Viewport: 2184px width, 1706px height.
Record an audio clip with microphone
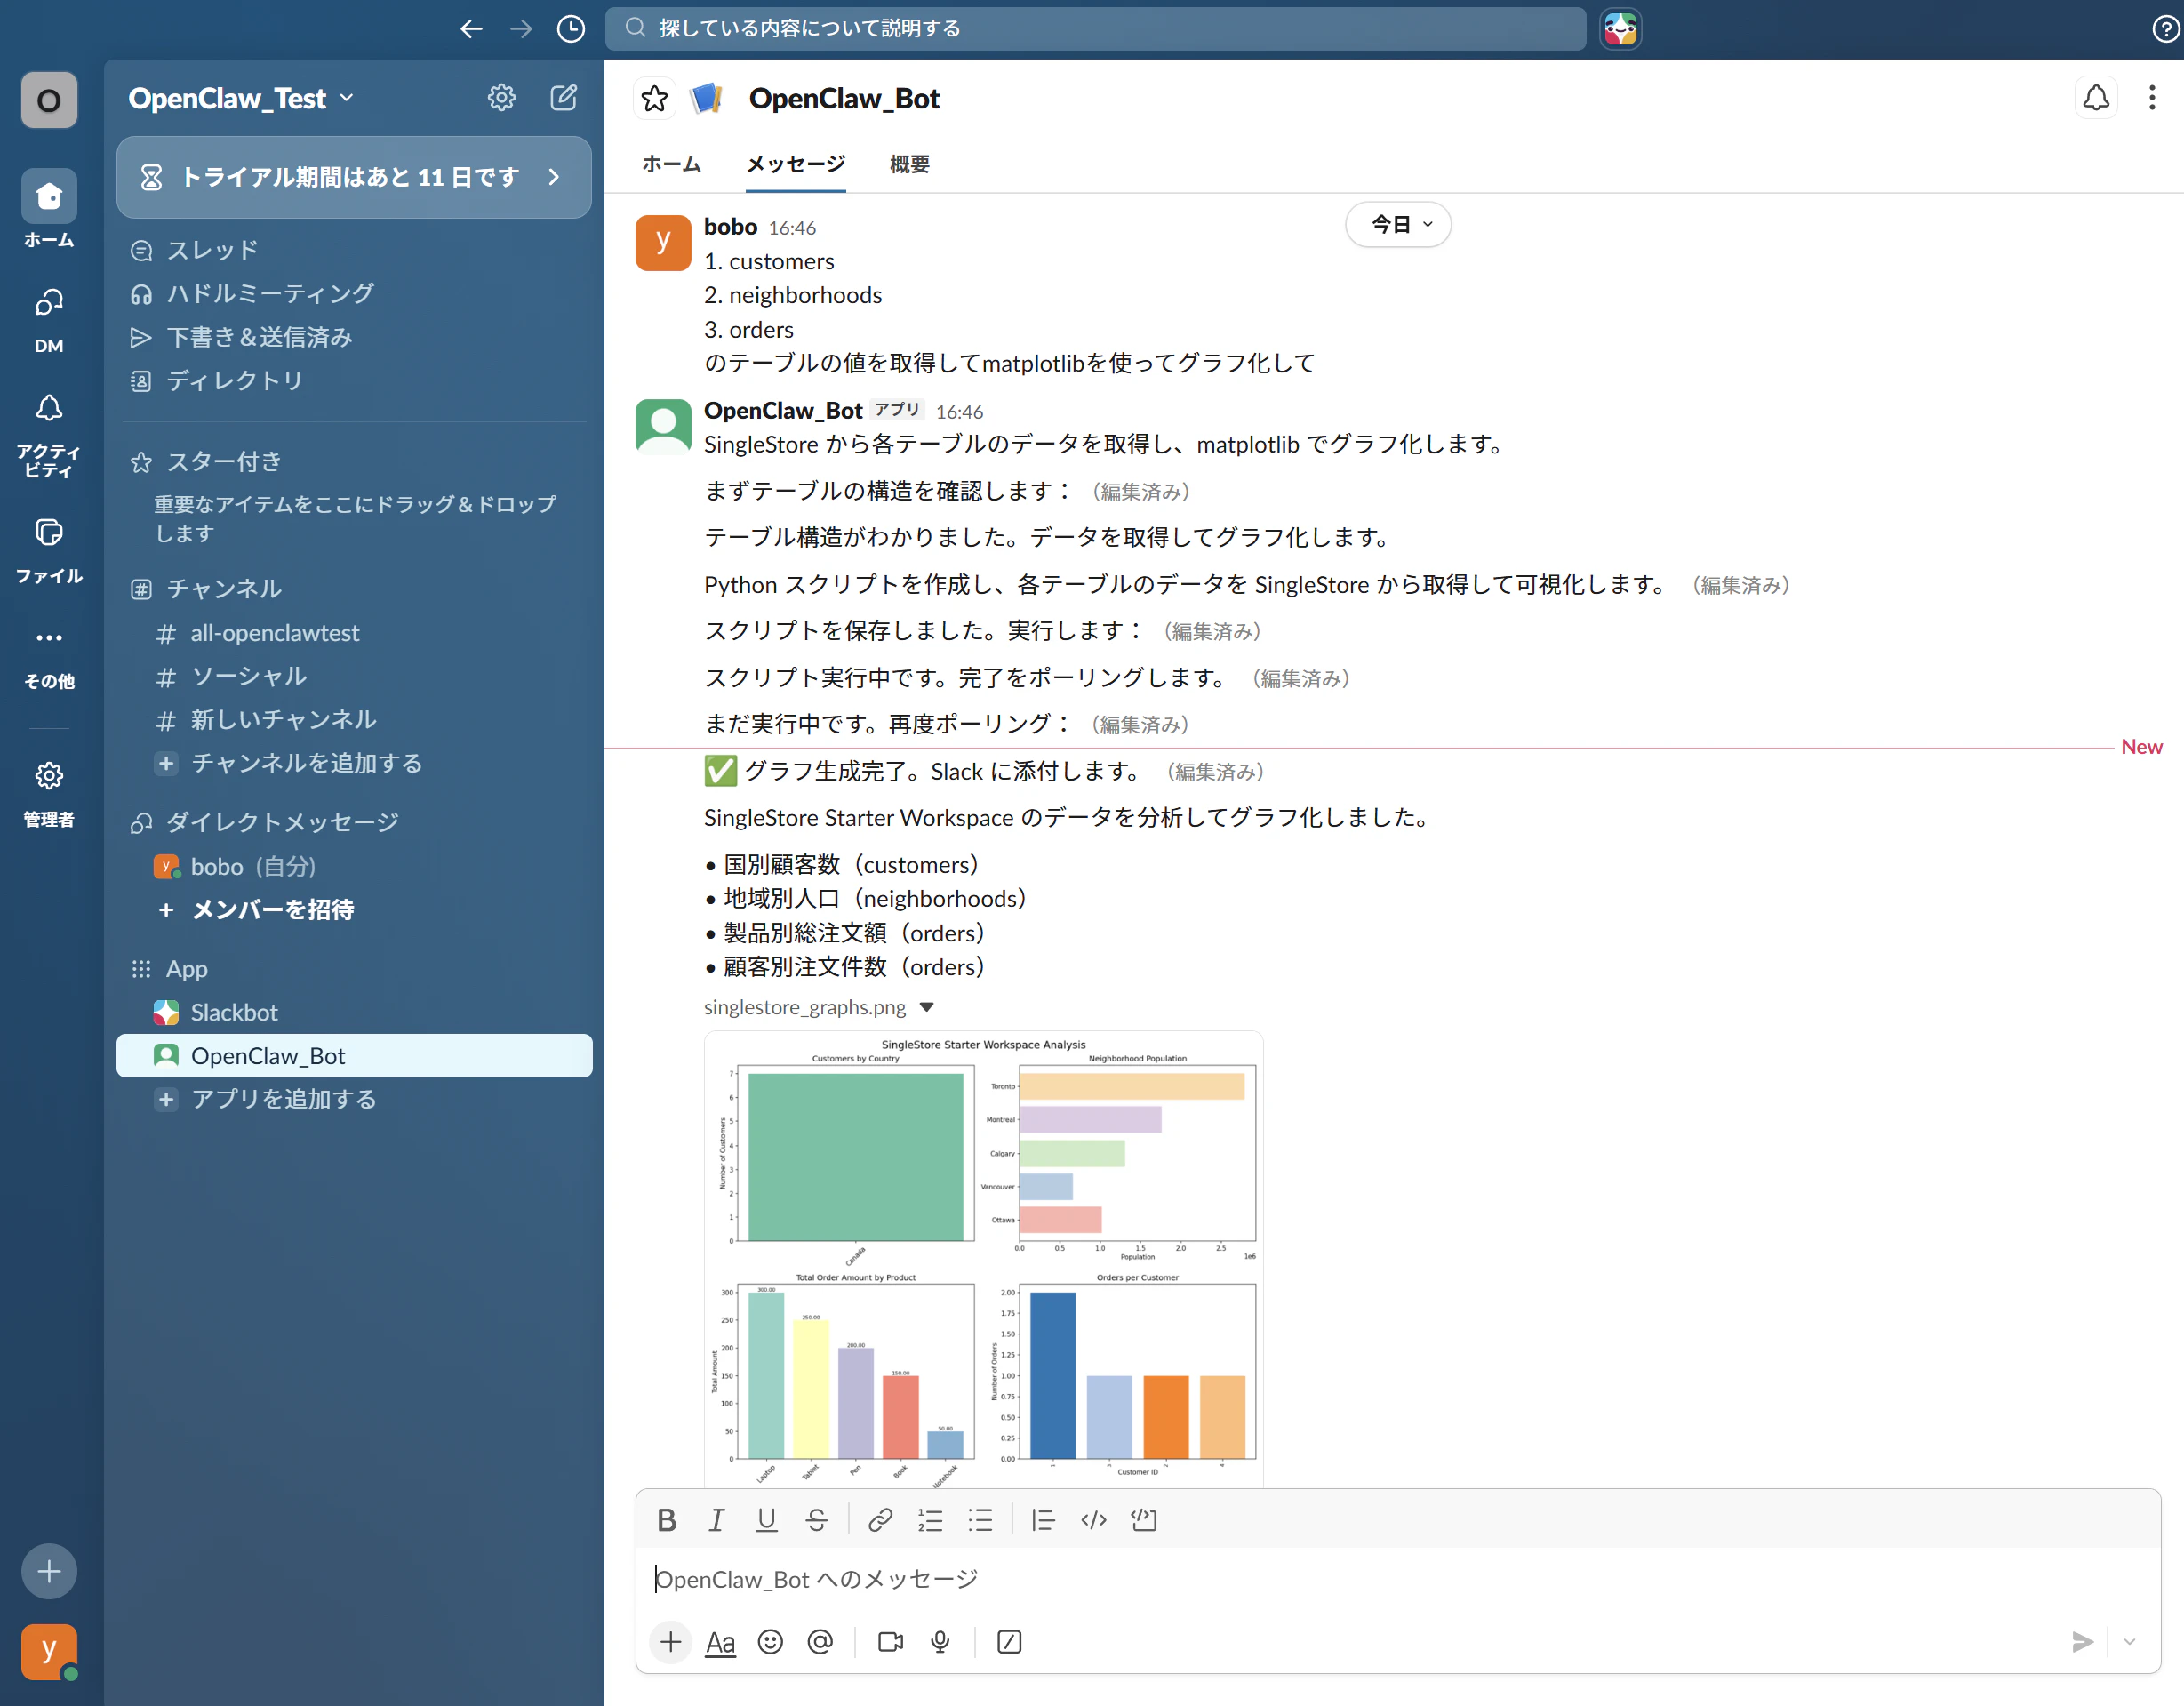coord(940,1642)
